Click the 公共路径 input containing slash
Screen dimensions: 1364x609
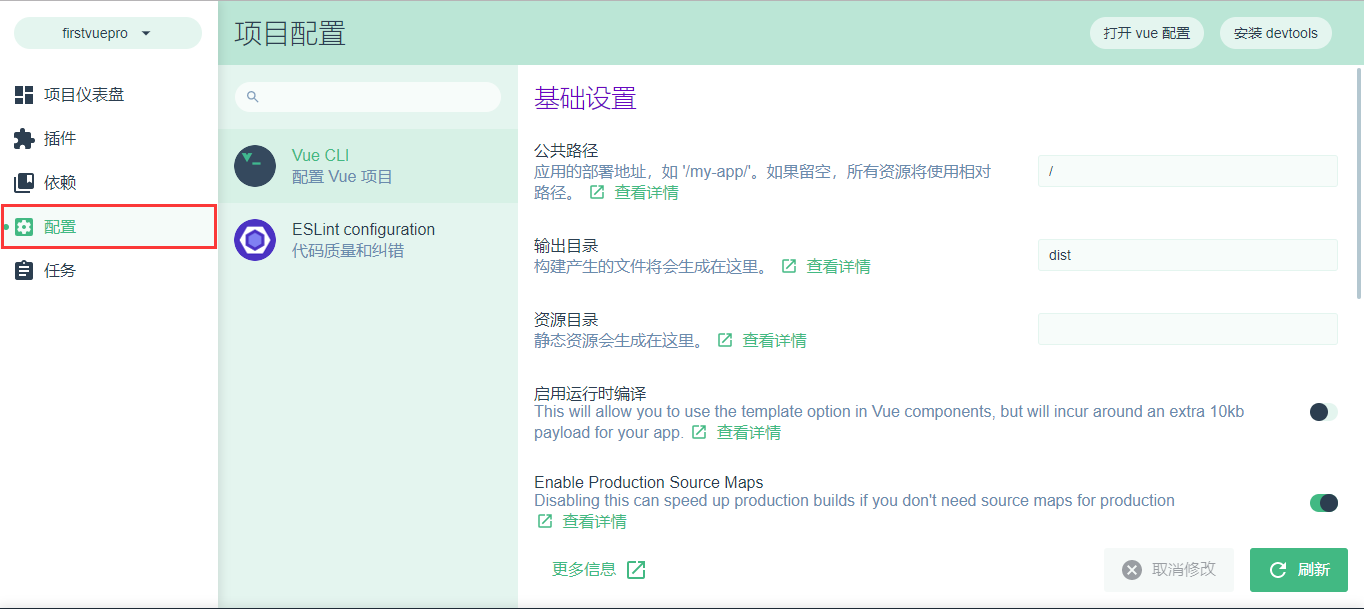pos(1188,171)
